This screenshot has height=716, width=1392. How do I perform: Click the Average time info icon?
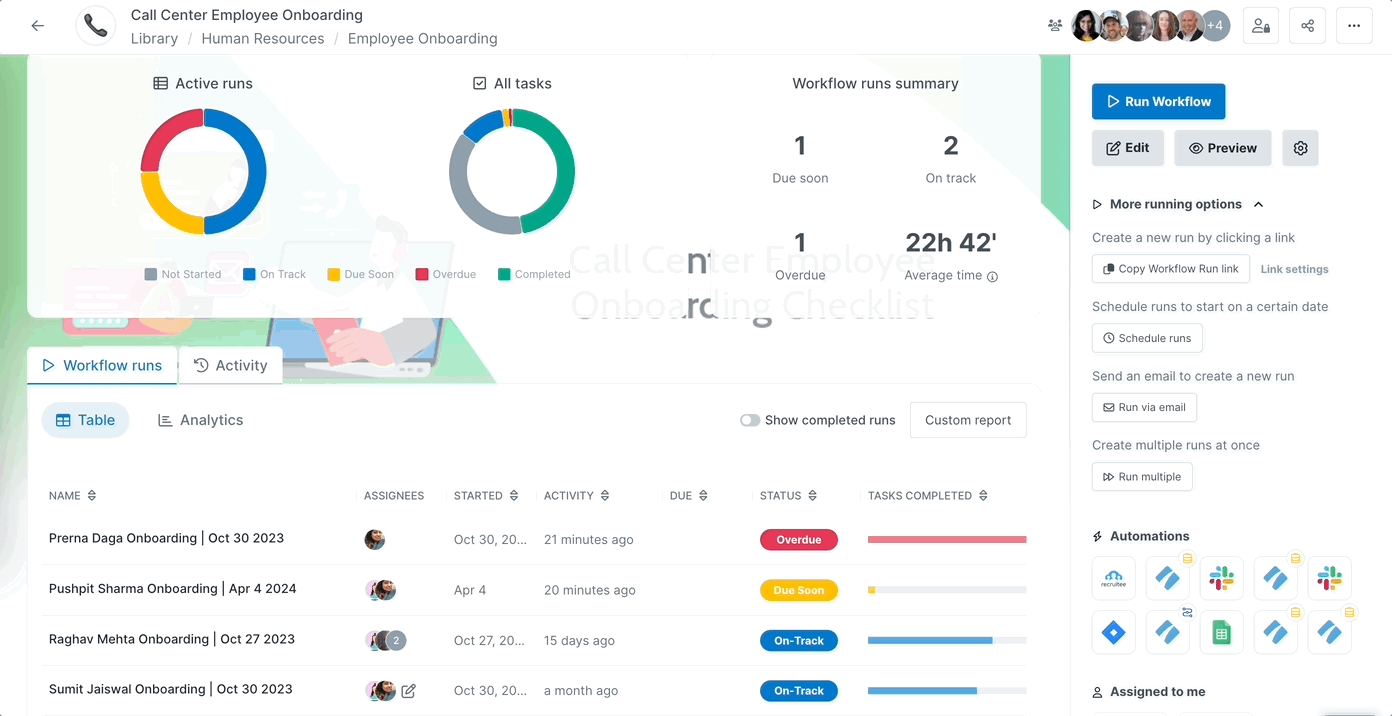992,277
